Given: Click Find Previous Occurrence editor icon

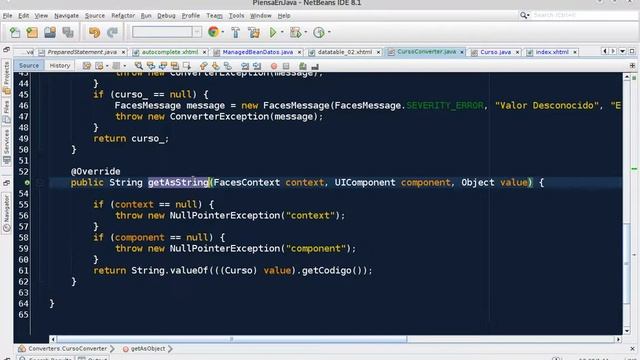Looking at the screenshot, I should 151,66.
